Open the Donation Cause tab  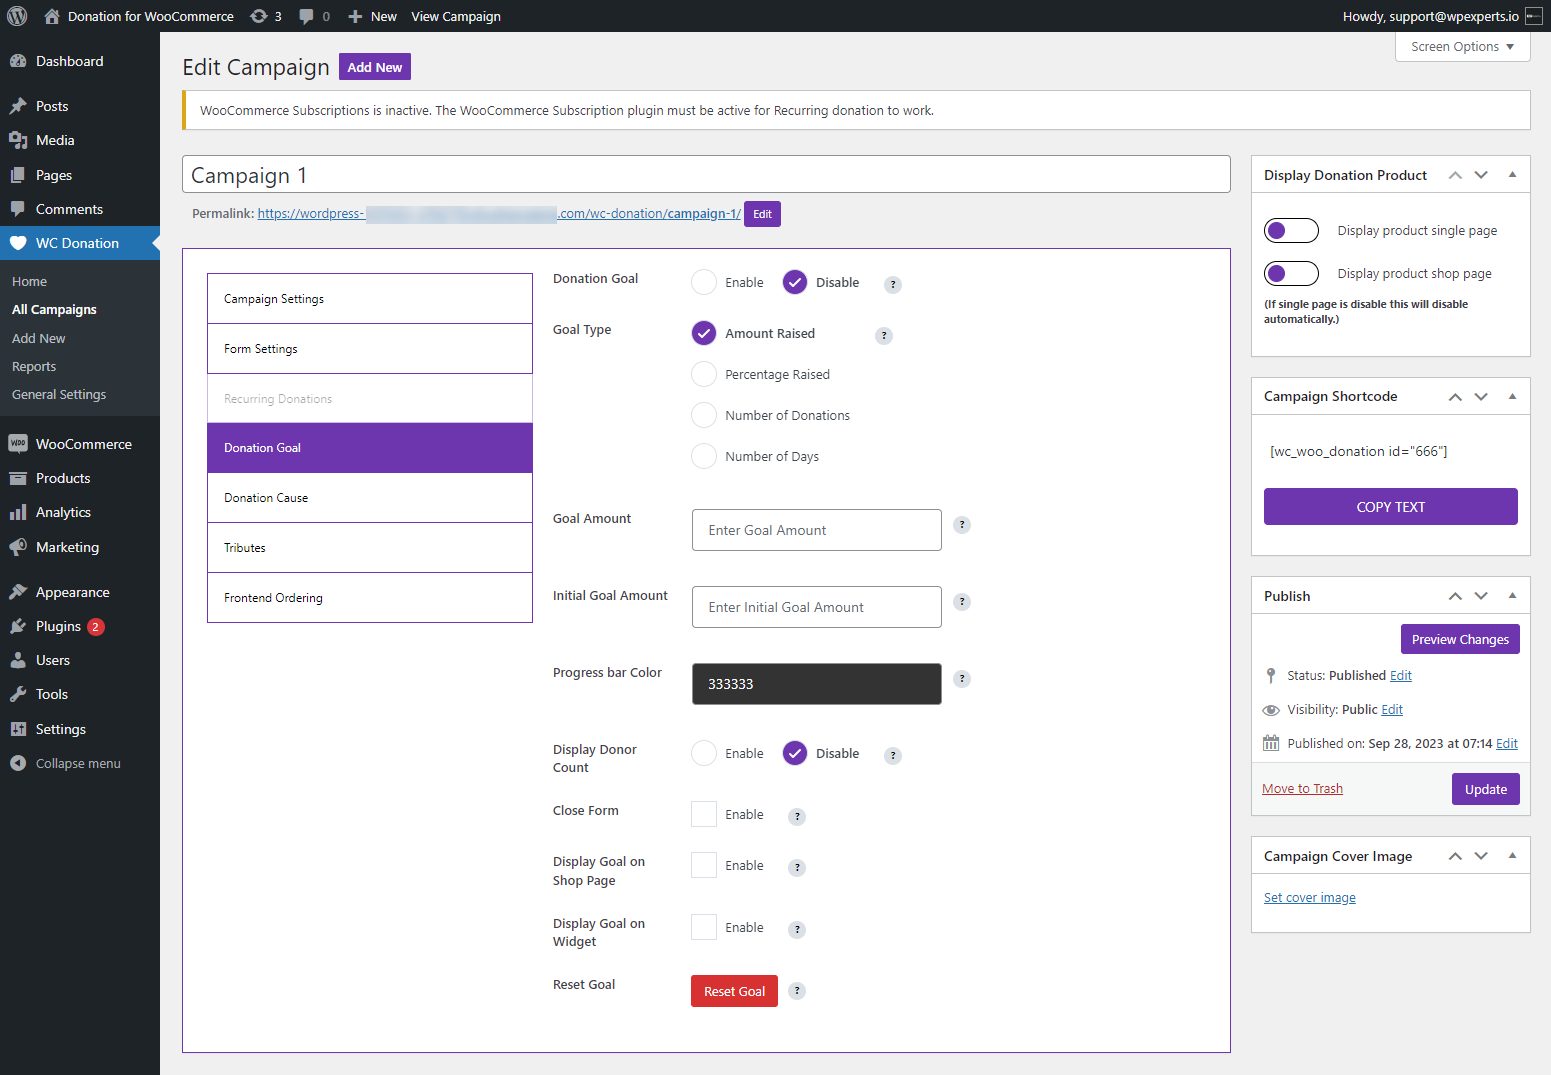[370, 498]
